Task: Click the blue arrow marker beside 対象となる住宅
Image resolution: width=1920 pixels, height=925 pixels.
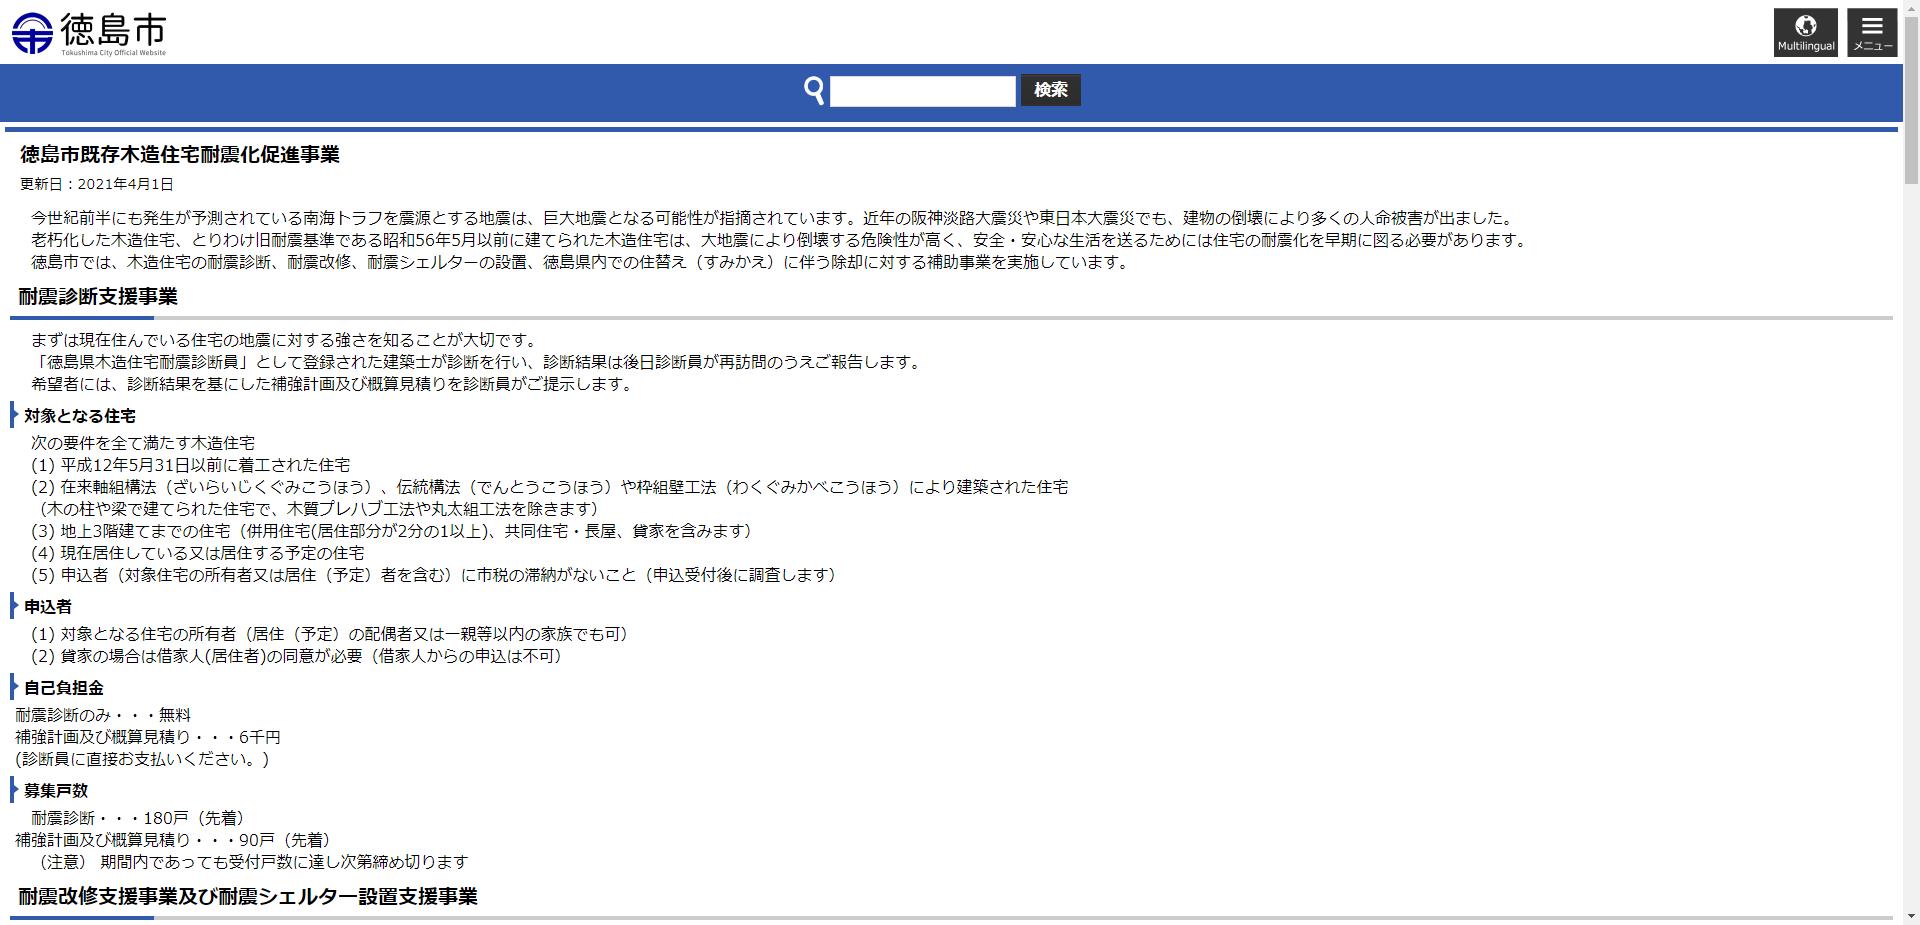Action: 13,415
